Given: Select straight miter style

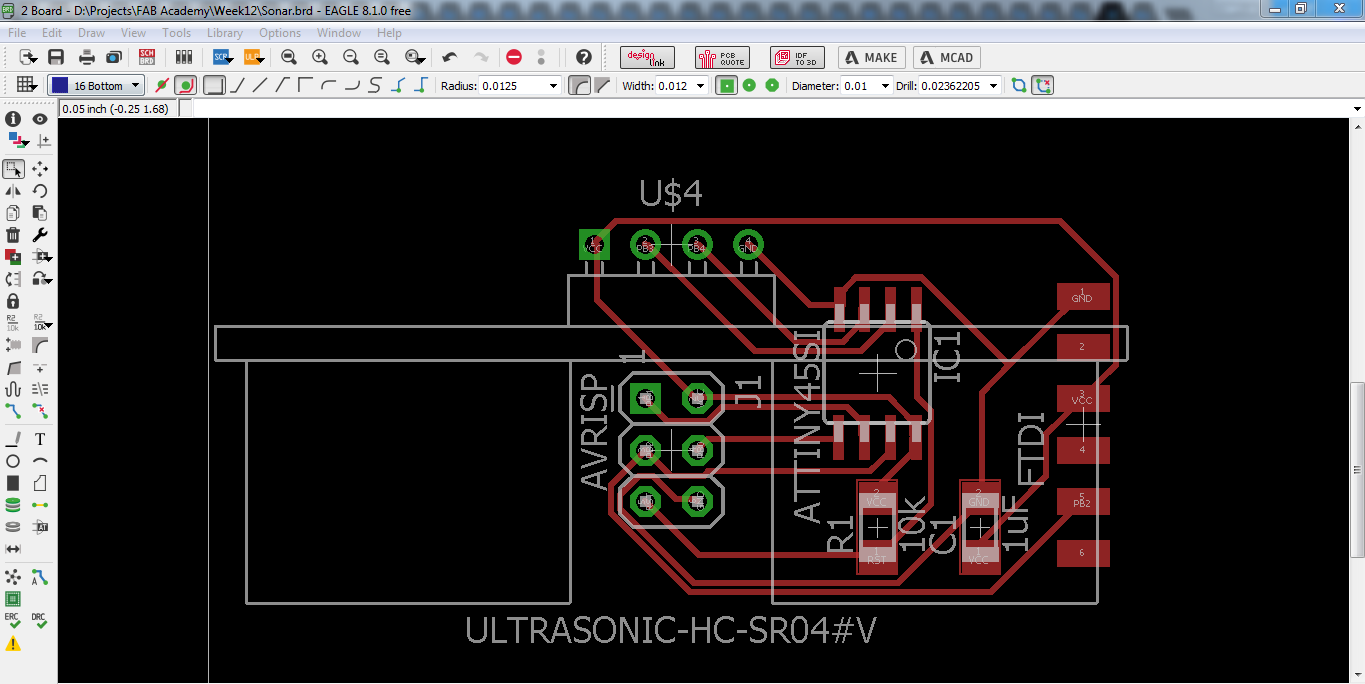Looking at the screenshot, I should (602, 85).
